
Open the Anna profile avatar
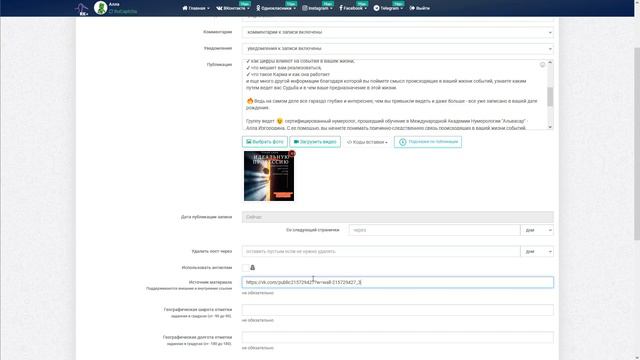(x=100, y=8)
